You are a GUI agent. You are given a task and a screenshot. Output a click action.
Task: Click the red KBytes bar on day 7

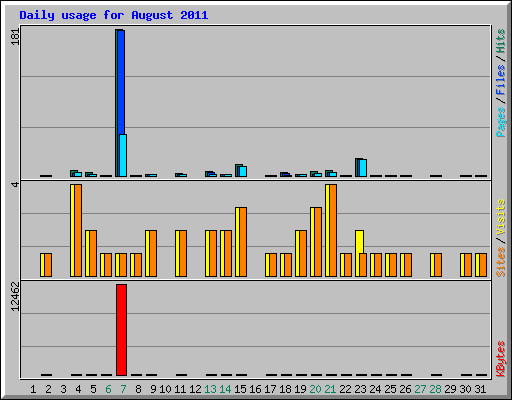click(121, 330)
